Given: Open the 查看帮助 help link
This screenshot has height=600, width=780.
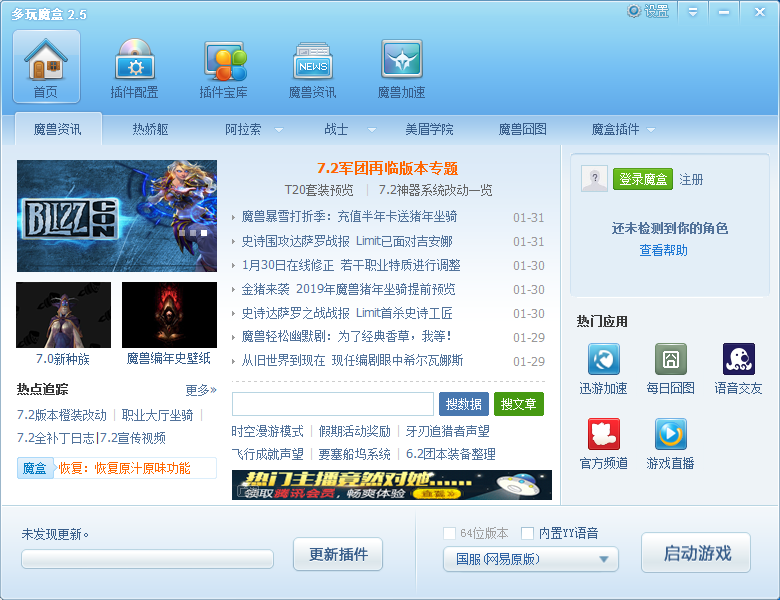Looking at the screenshot, I should [x=664, y=250].
